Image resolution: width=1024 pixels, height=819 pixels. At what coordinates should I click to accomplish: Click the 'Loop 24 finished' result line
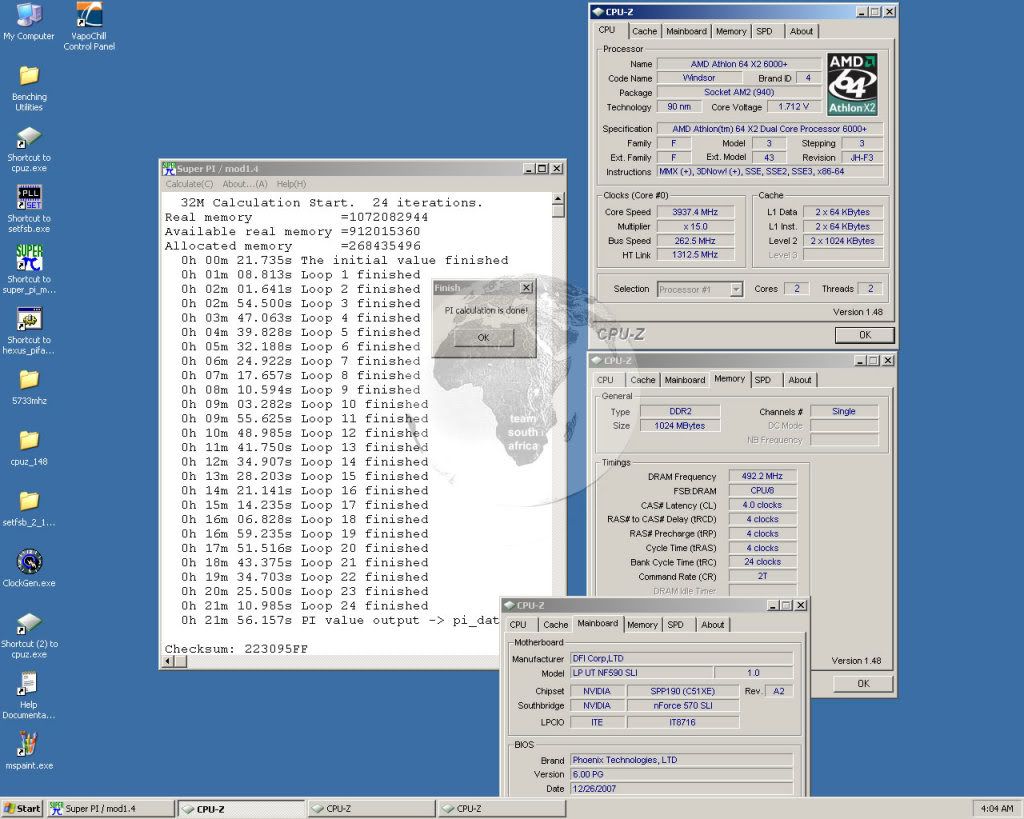(304, 605)
